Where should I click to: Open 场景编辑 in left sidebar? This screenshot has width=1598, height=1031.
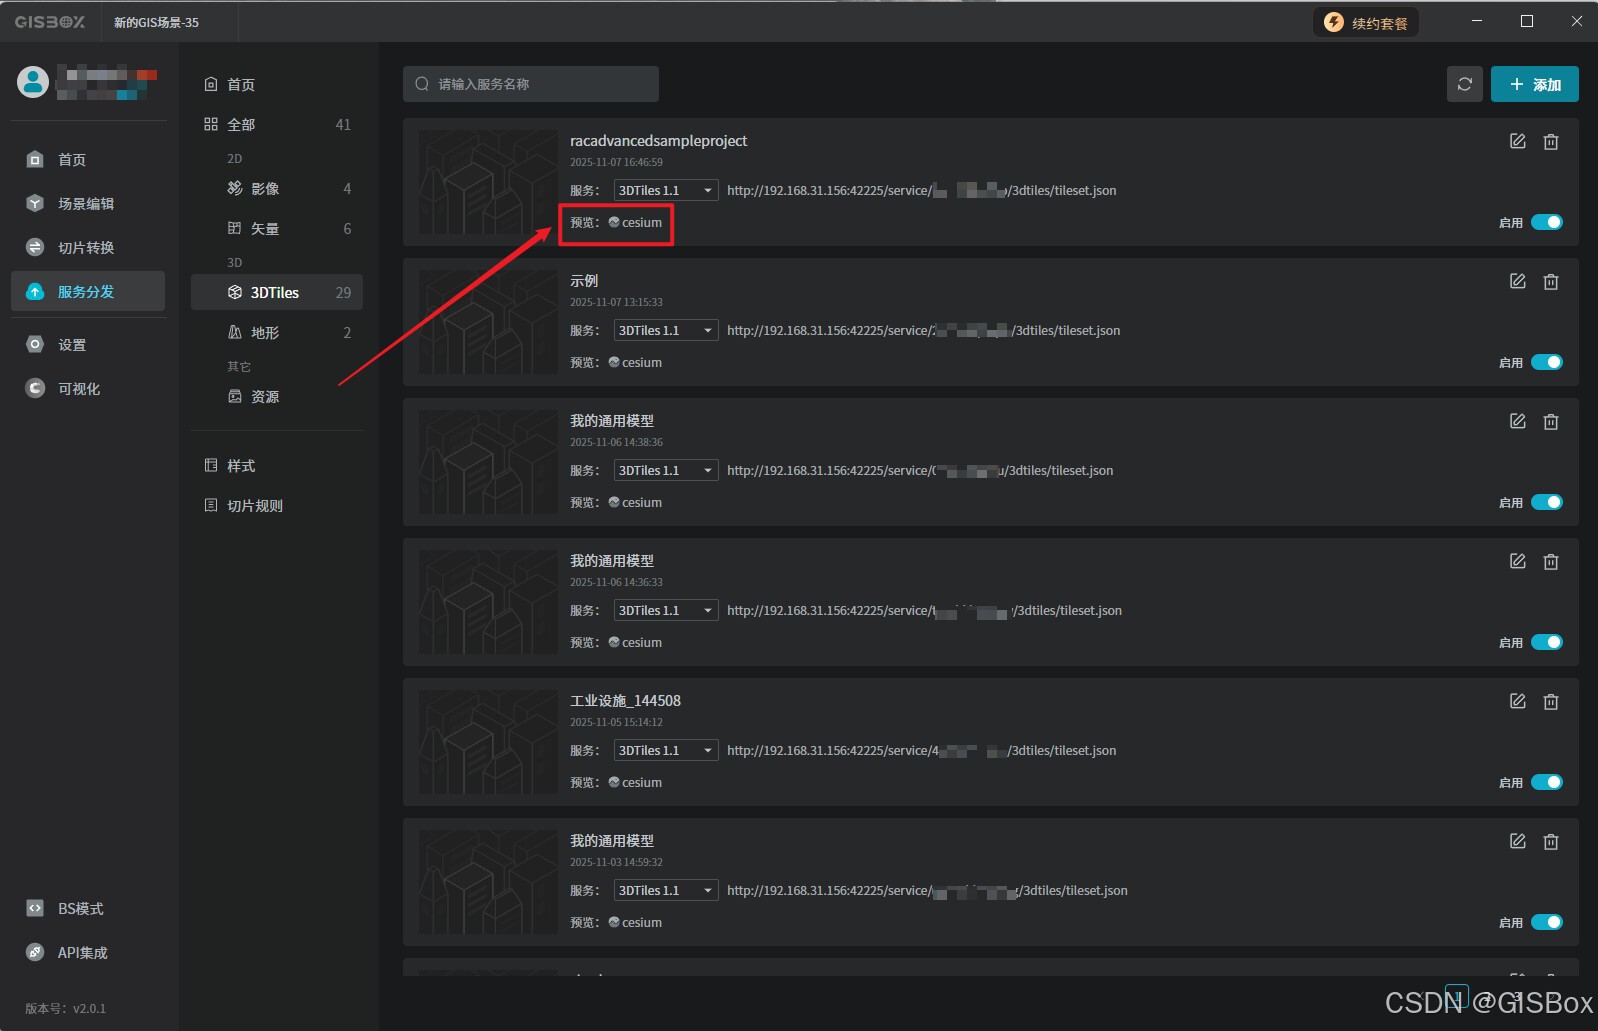pos(88,204)
